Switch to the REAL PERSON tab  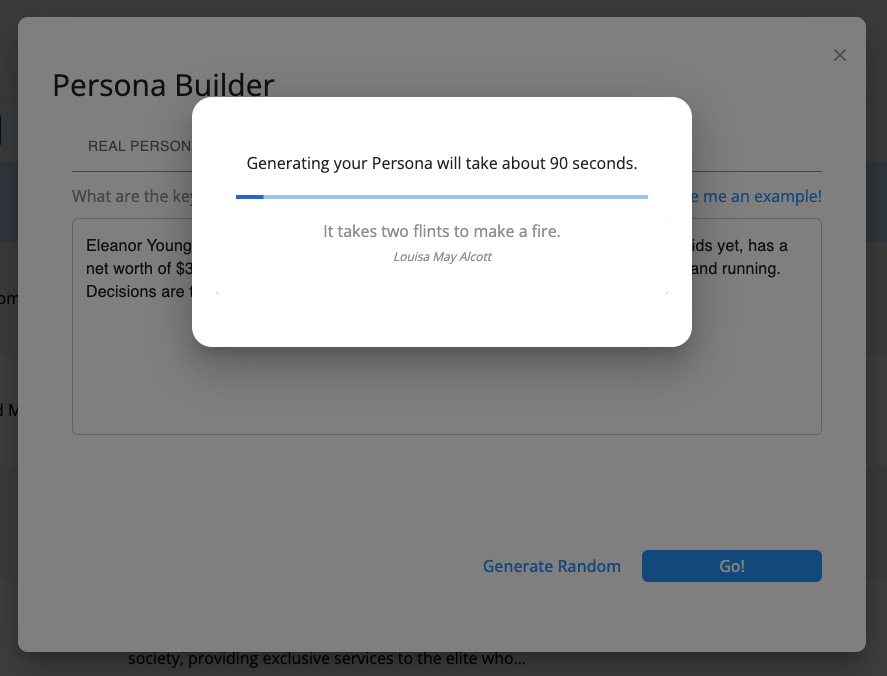pyautogui.click(x=138, y=146)
